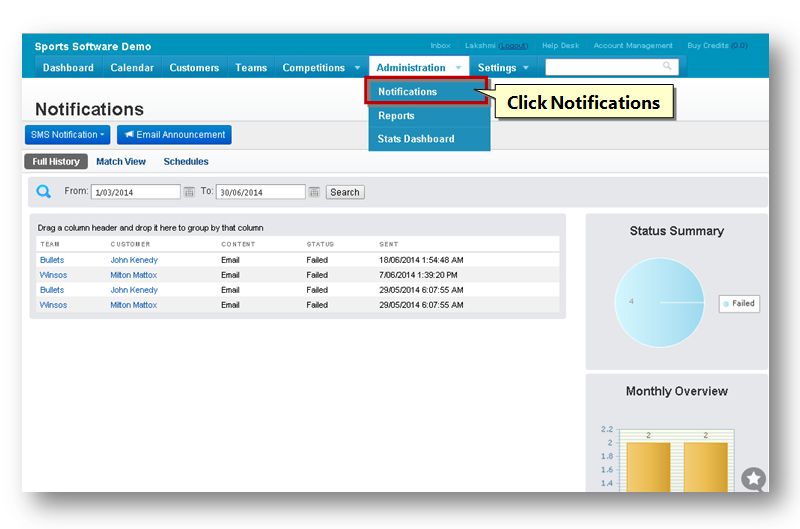The image size is (800, 529).
Task: Open the Customers nav item
Action: pos(194,67)
